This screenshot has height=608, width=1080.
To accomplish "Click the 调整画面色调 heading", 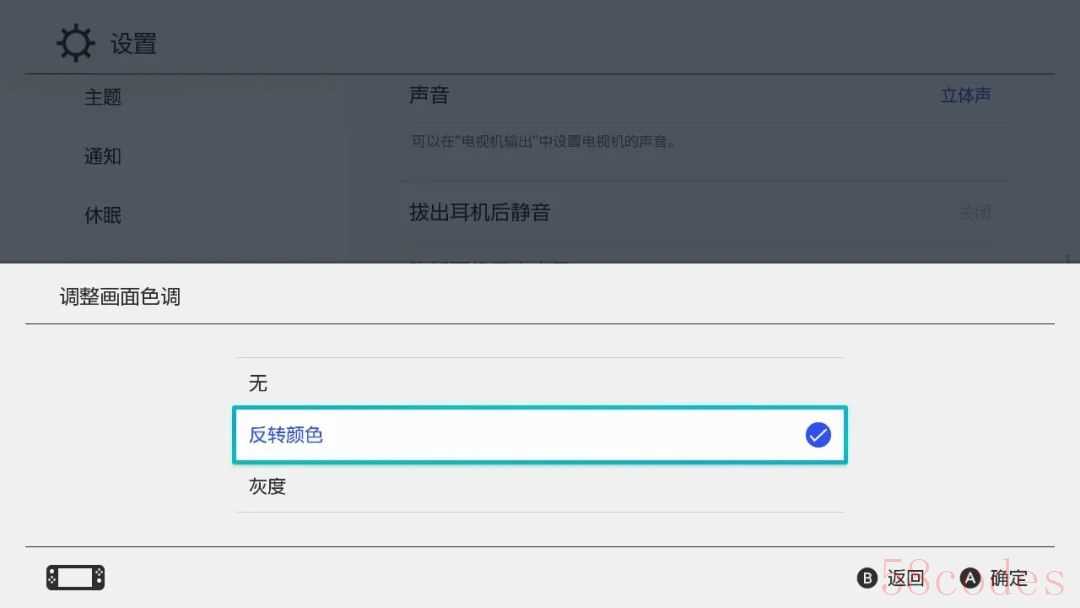I will point(120,297).
